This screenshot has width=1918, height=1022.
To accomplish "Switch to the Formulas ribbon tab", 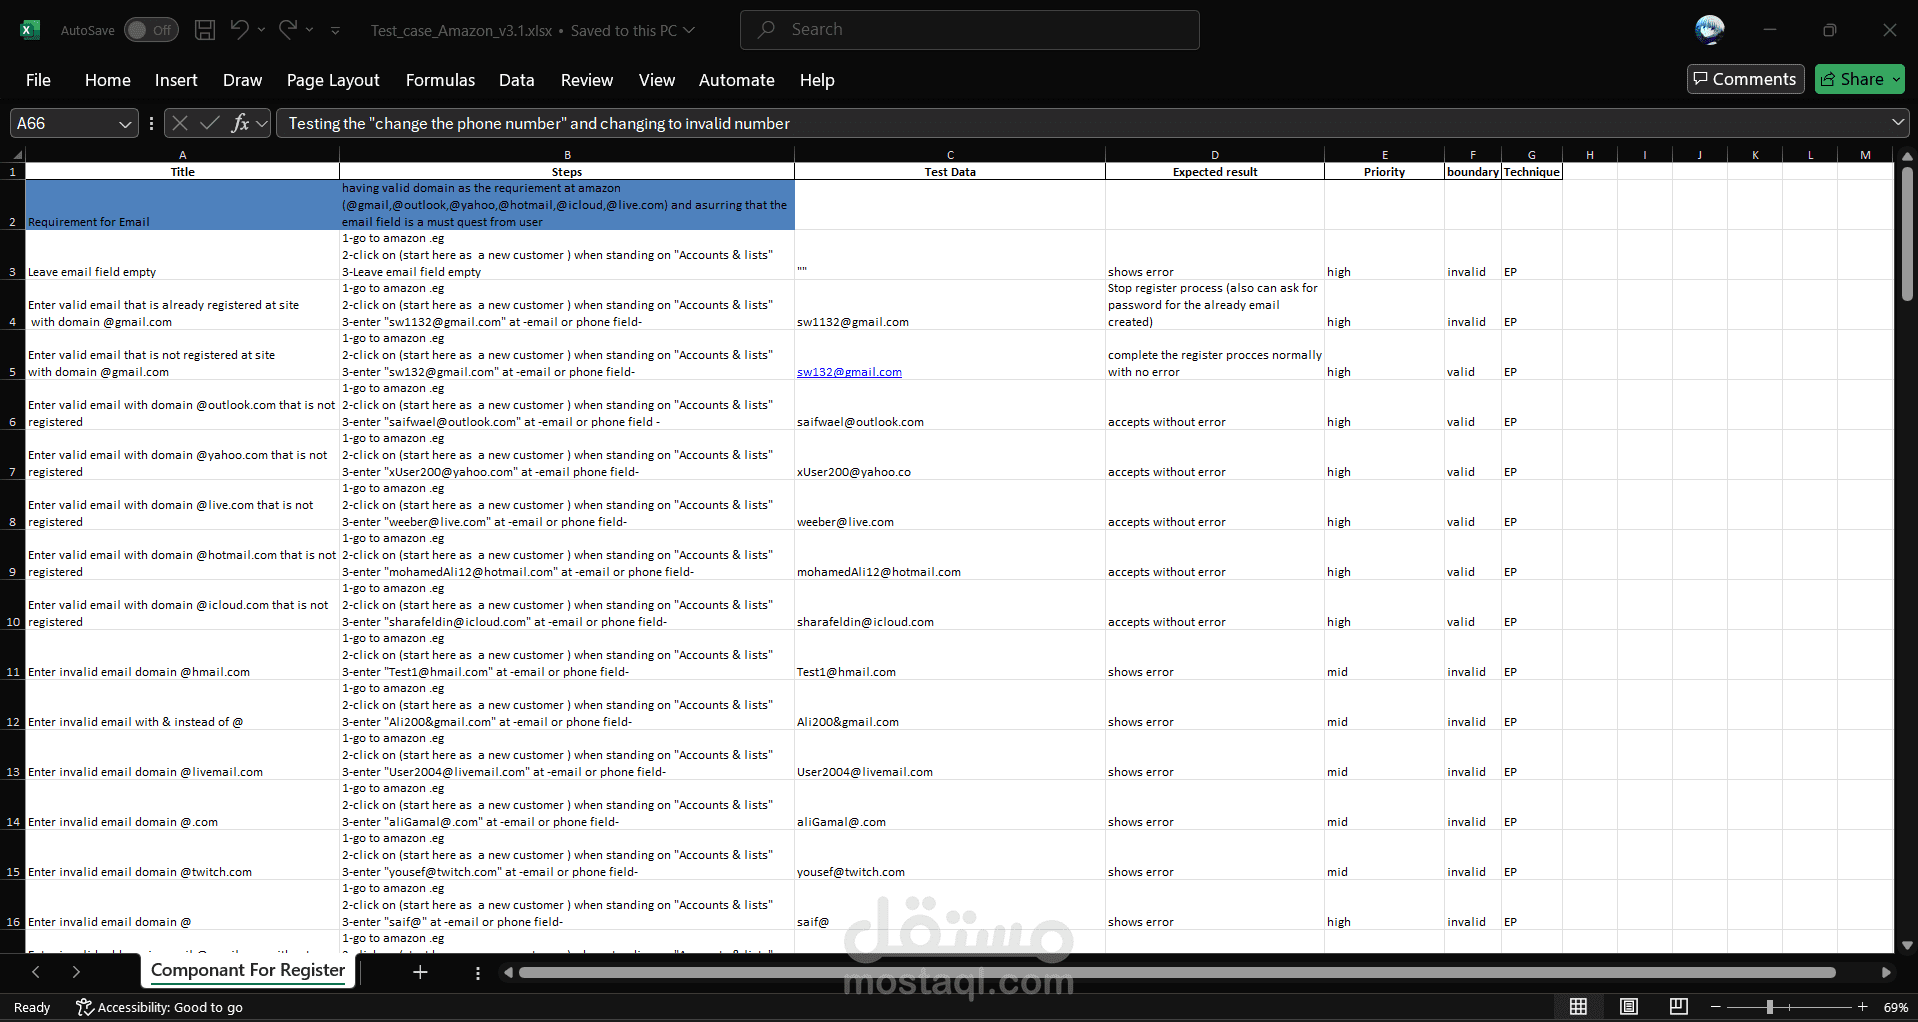I will [439, 80].
